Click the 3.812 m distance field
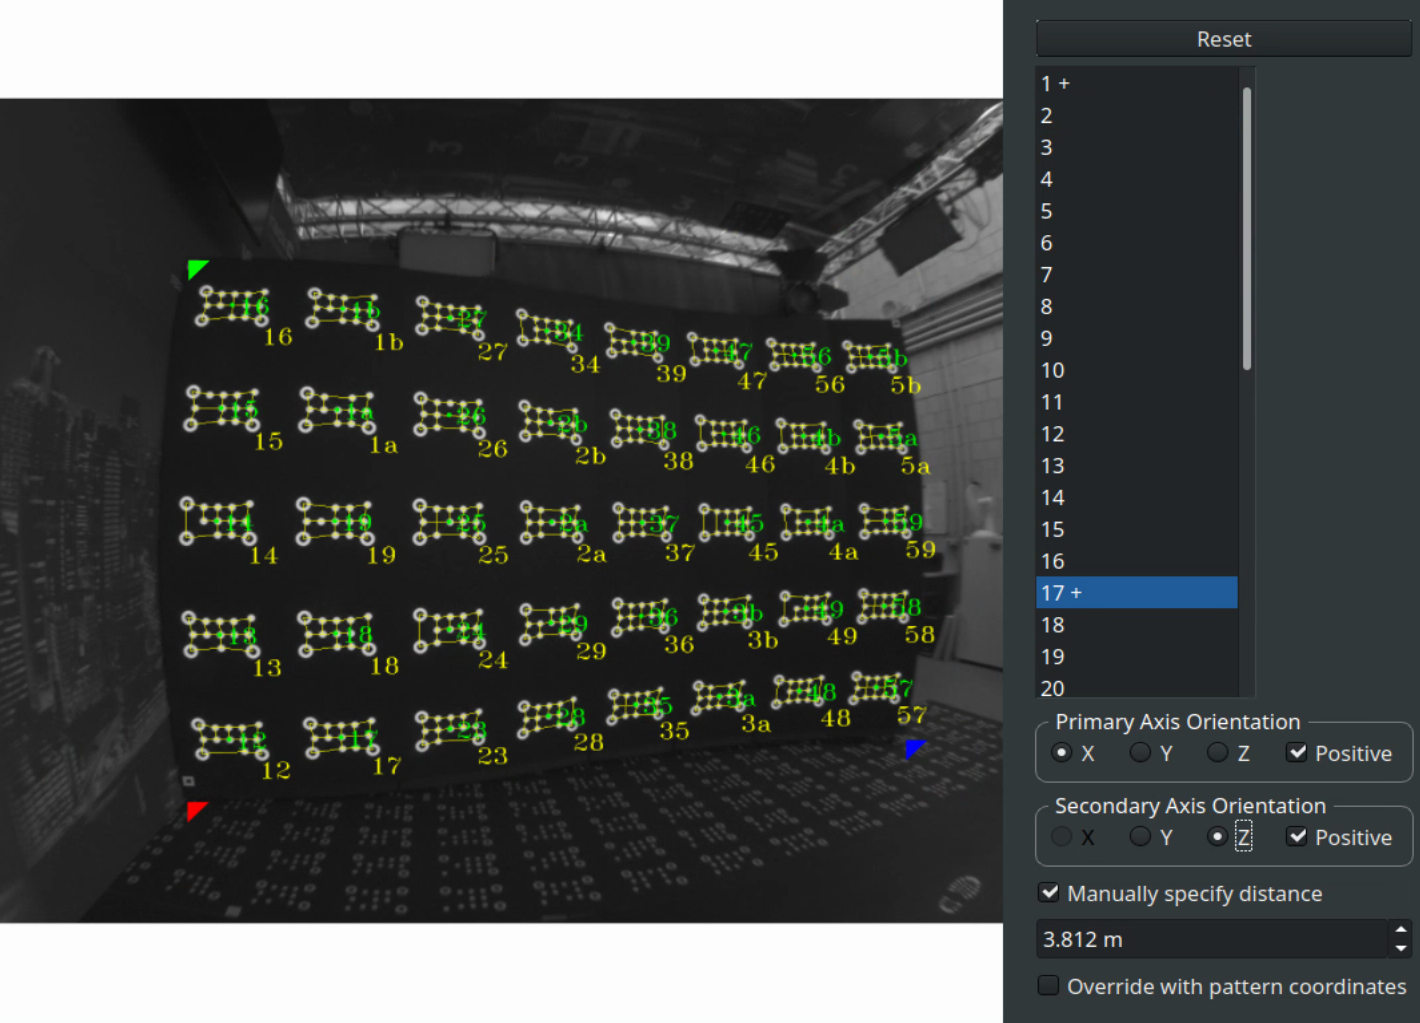Viewport: 1420px width, 1023px height. [x=1210, y=939]
